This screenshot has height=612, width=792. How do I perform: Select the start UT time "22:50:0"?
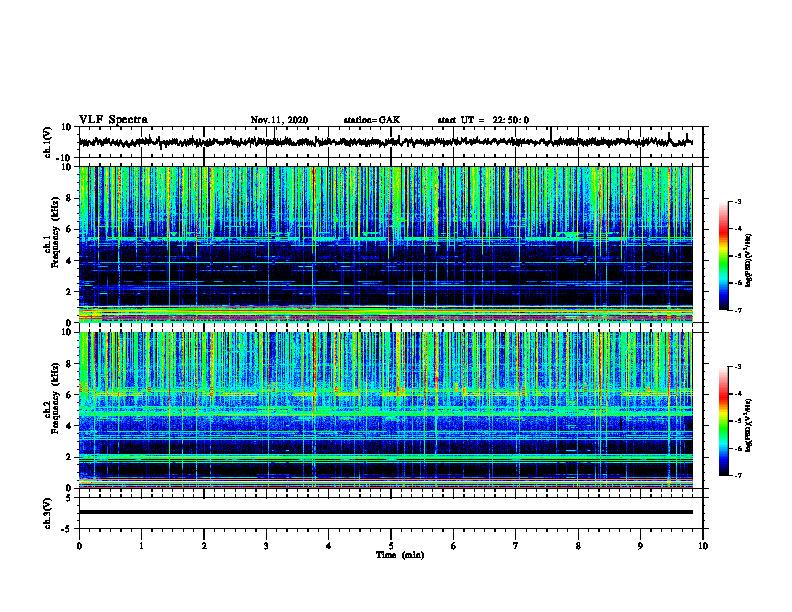coord(511,120)
